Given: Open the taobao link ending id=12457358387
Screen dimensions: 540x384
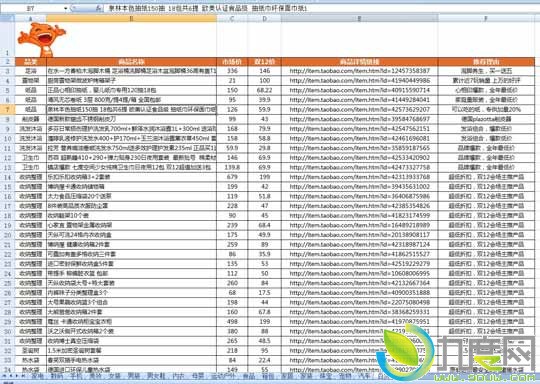Looking at the screenshot, I should point(360,71).
